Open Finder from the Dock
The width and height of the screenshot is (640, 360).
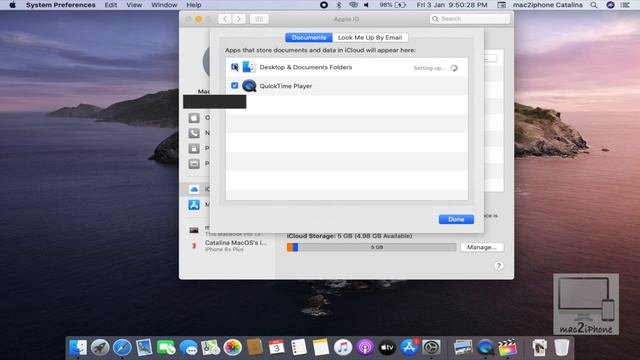[x=78, y=348]
